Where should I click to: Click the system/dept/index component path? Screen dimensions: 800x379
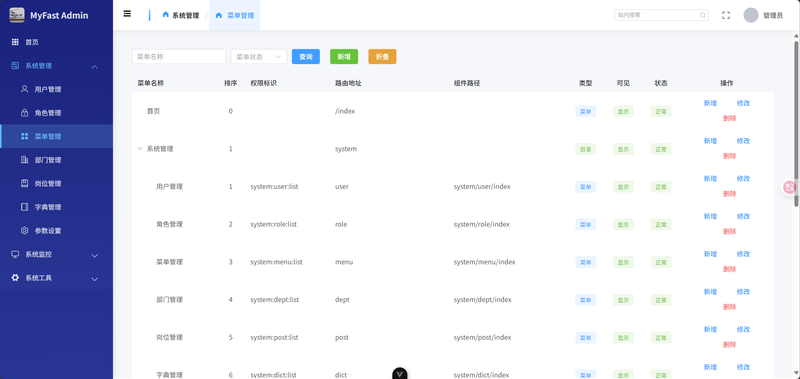483,300
